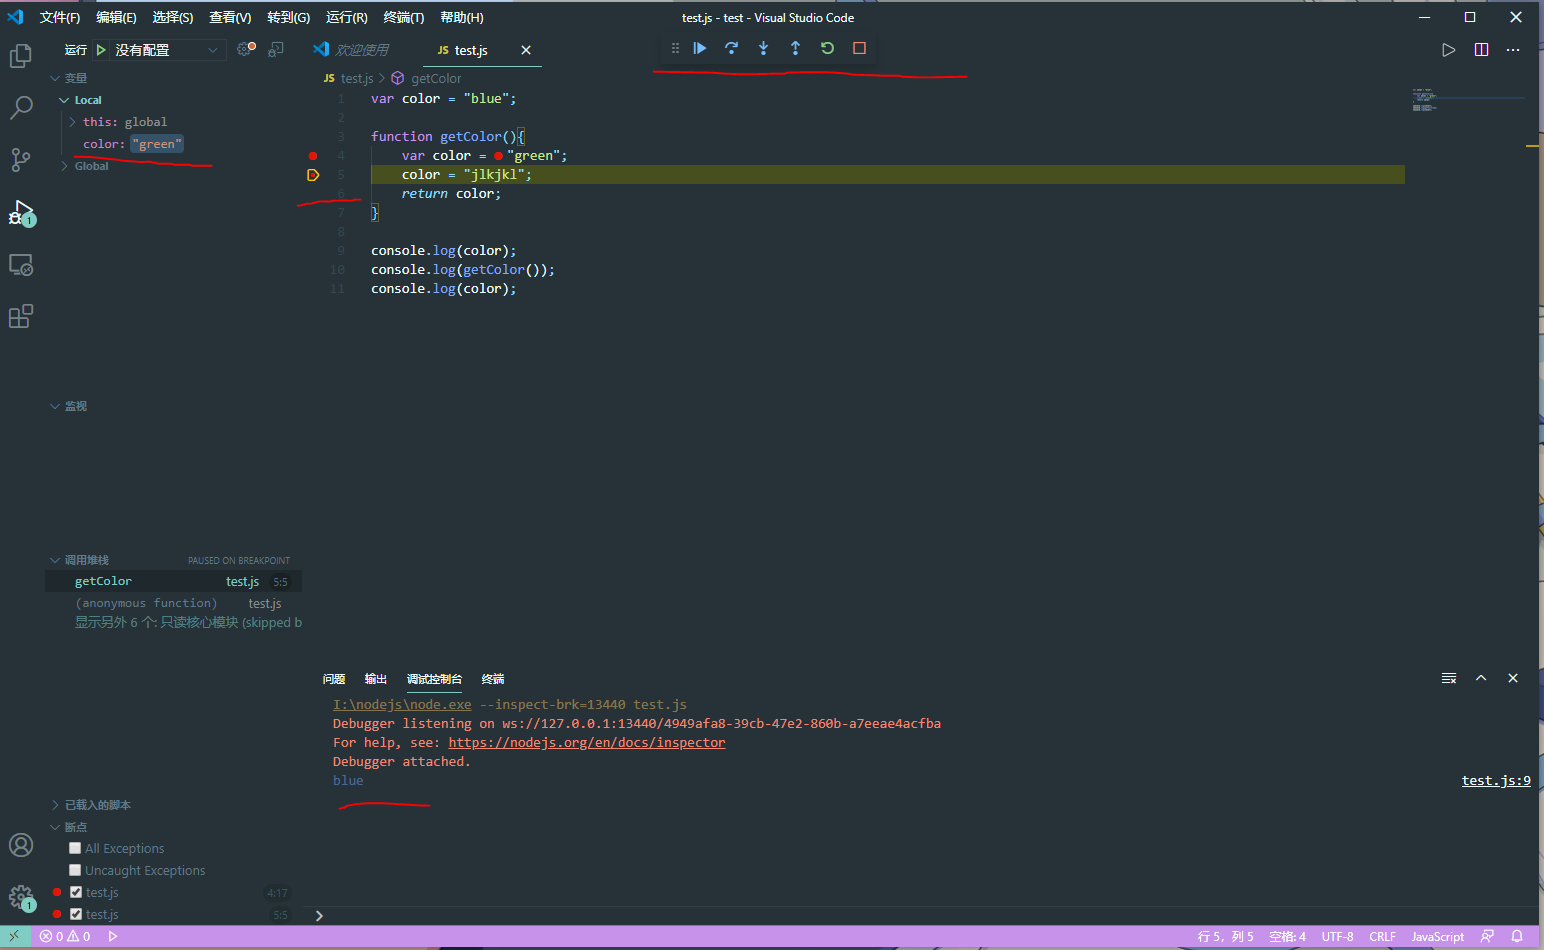Viewport: 1544px width, 950px height.
Task: Select the Run and Debug activity bar icon
Action: 21,211
